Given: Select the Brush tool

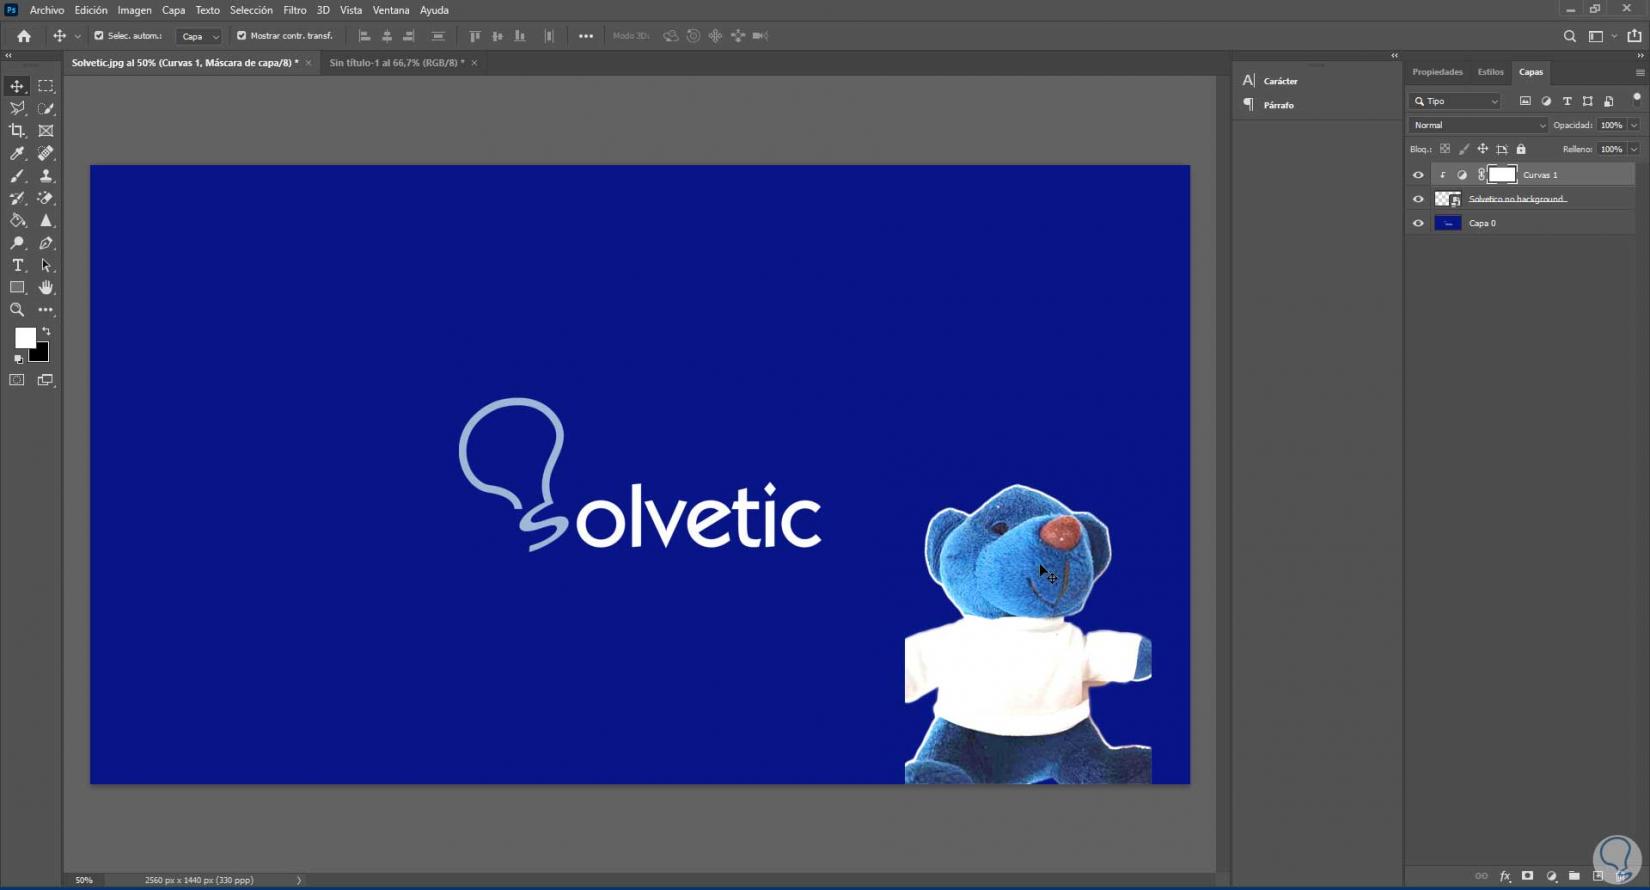Looking at the screenshot, I should (17, 176).
